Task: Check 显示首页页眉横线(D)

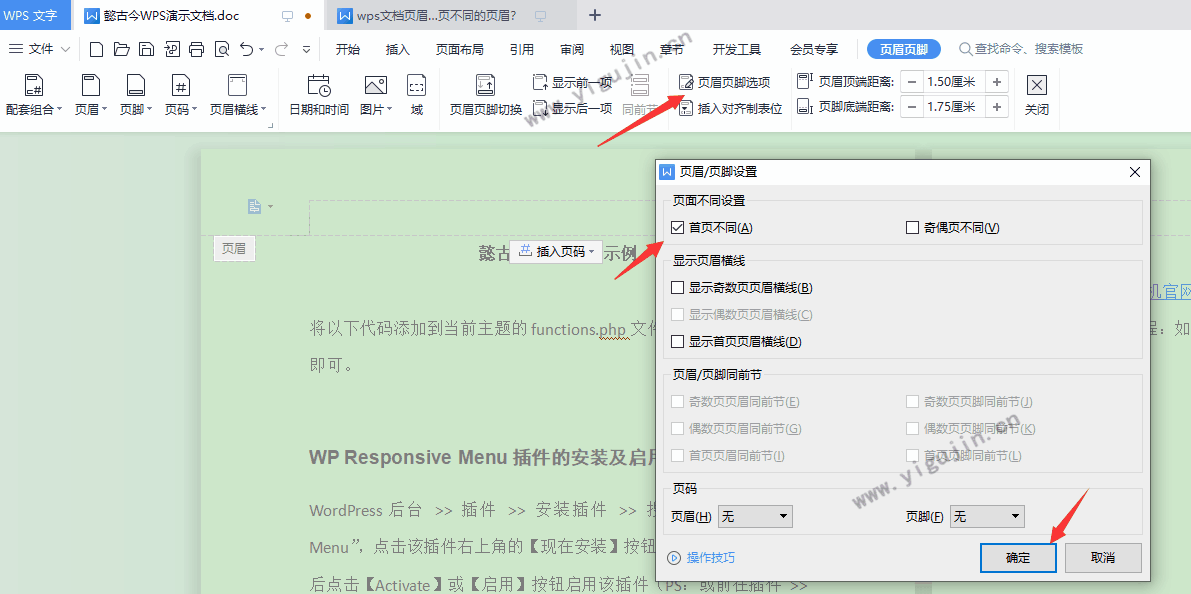Action: (x=678, y=342)
